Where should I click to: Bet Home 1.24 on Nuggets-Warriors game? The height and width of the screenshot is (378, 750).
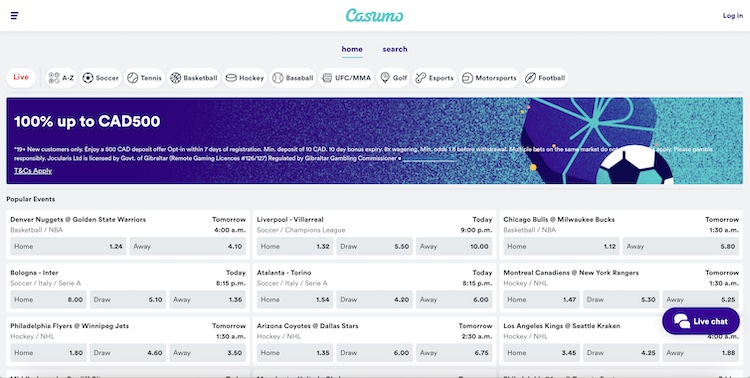tap(68, 246)
